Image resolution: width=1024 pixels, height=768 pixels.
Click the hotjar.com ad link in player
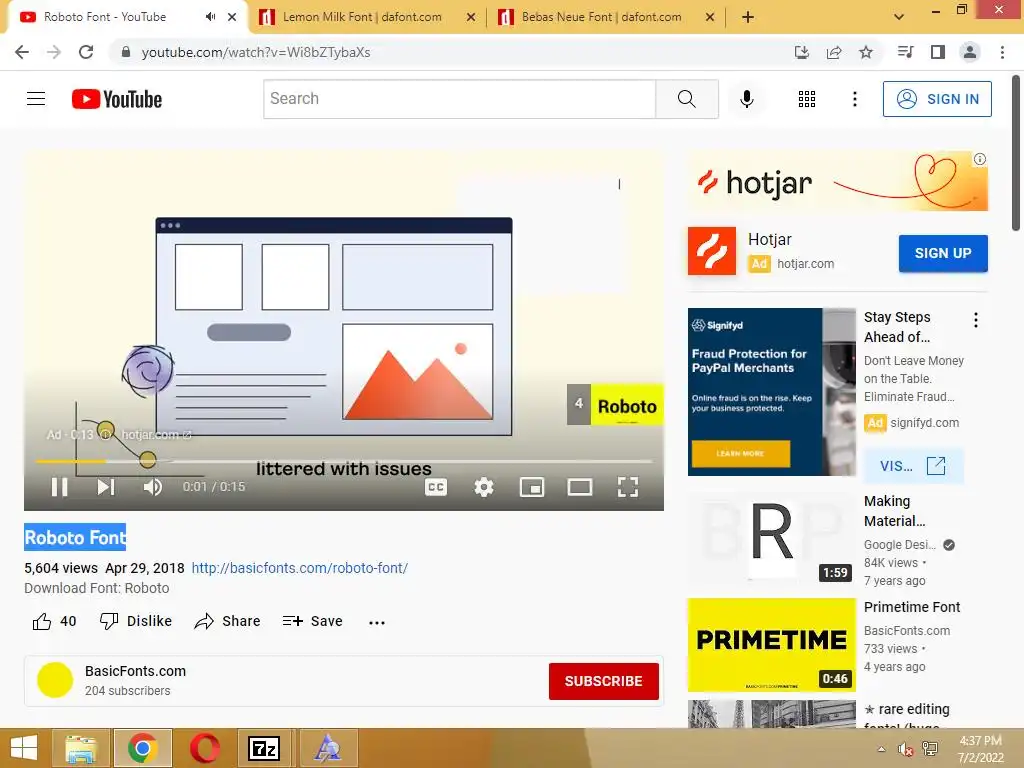coord(155,434)
